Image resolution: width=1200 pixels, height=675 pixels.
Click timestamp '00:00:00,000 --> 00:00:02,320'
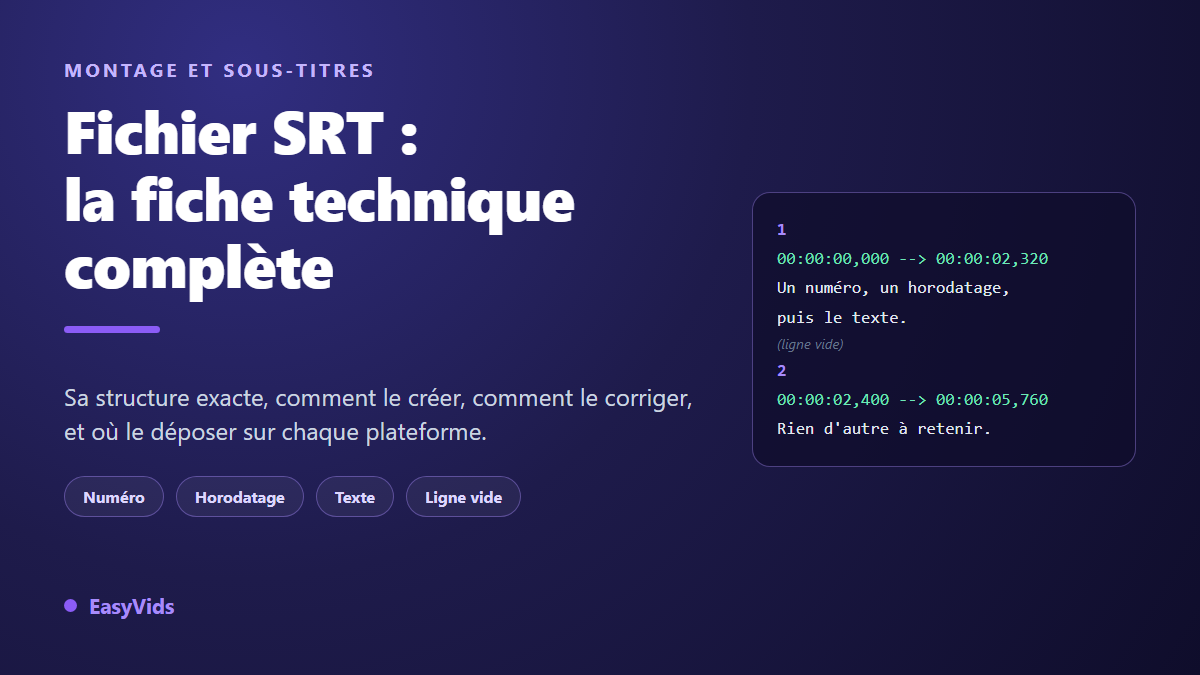[912, 259]
